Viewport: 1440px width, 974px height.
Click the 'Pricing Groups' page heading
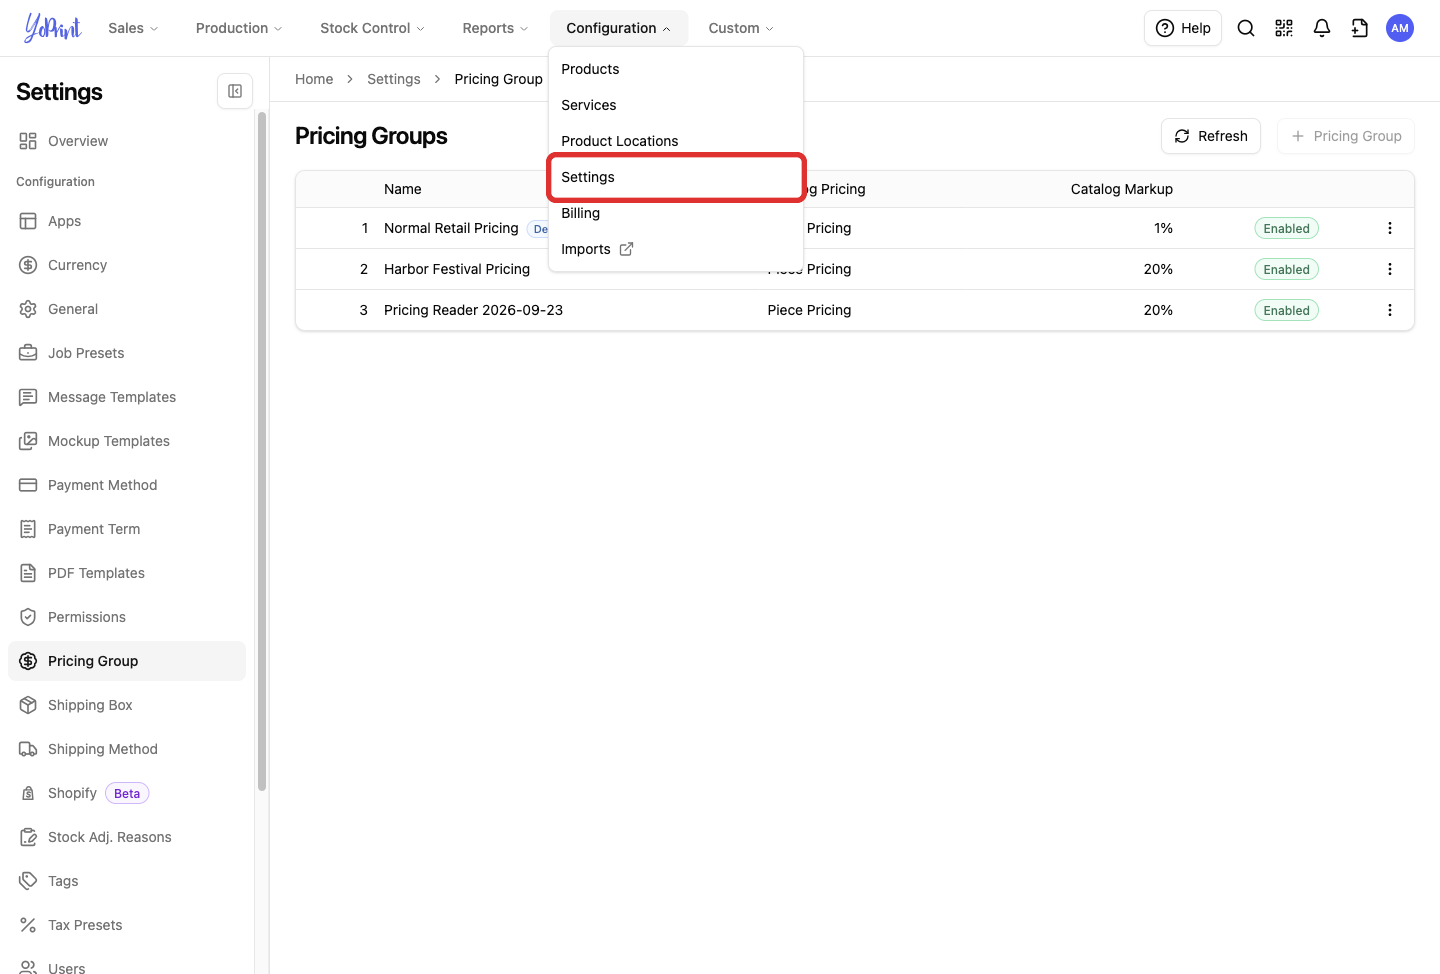coord(371,136)
